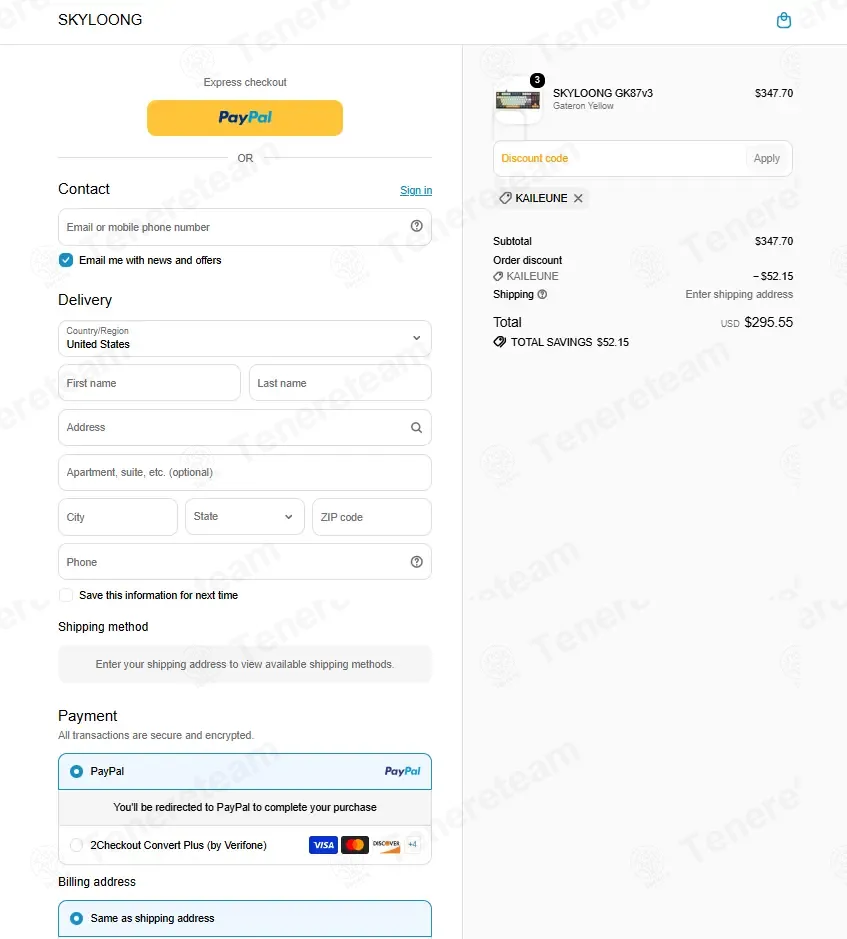Viewport: 847px width, 939px height.
Task: Click the PayPal express checkout button
Action: (x=244, y=117)
